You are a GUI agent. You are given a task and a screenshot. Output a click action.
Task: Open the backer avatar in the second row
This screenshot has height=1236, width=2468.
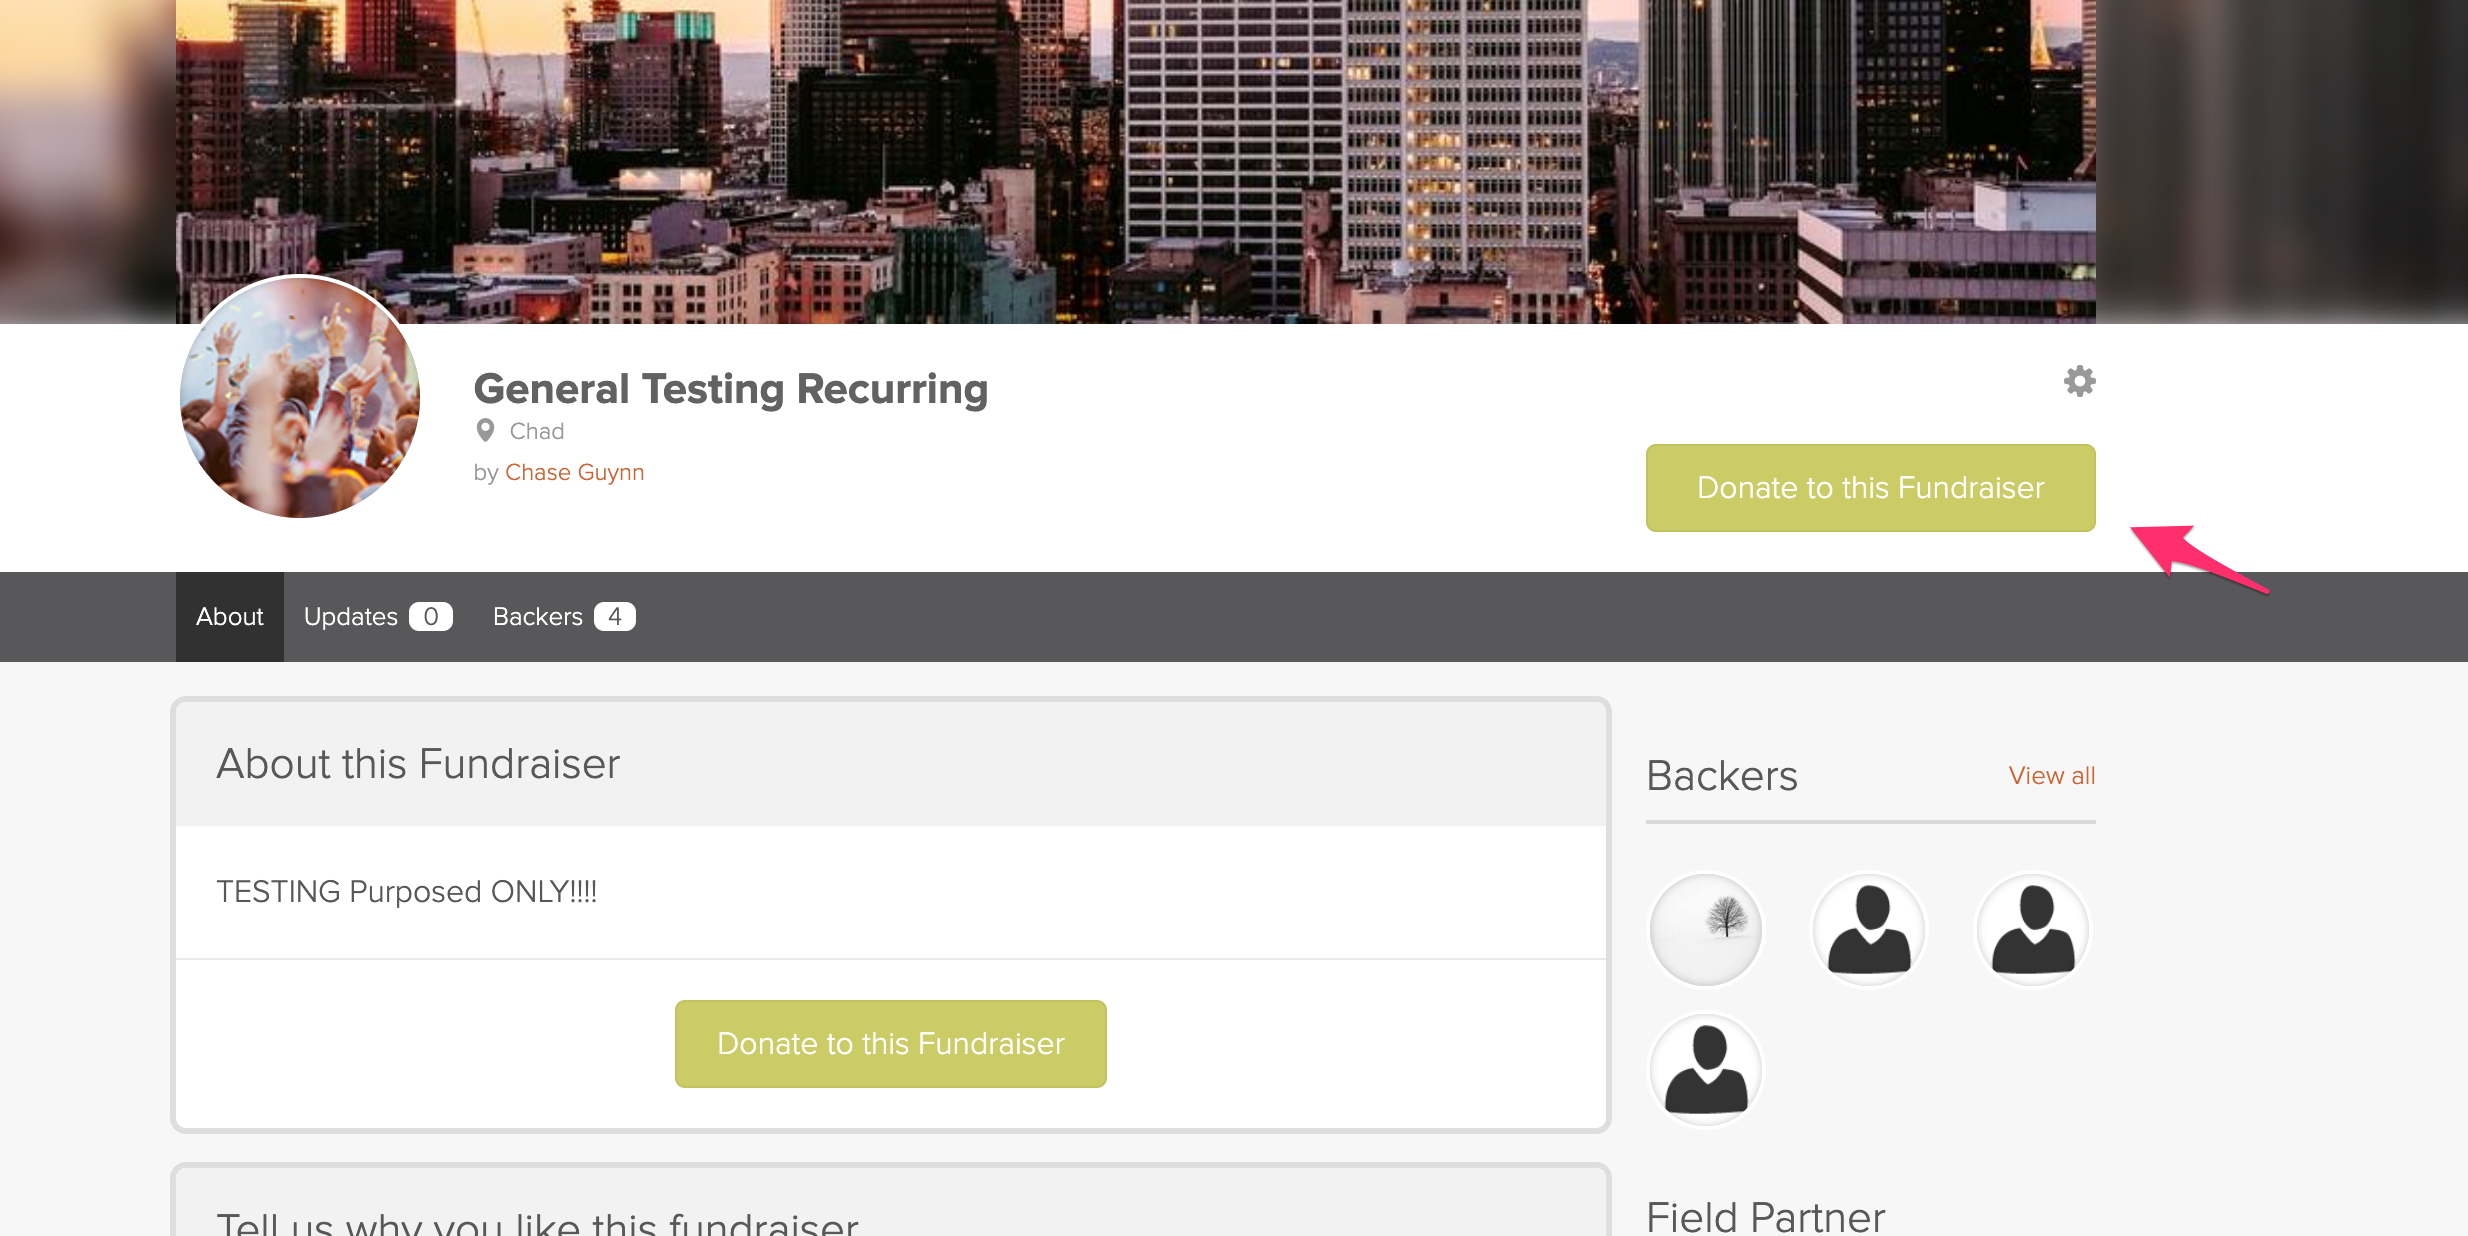(x=1706, y=1070)
